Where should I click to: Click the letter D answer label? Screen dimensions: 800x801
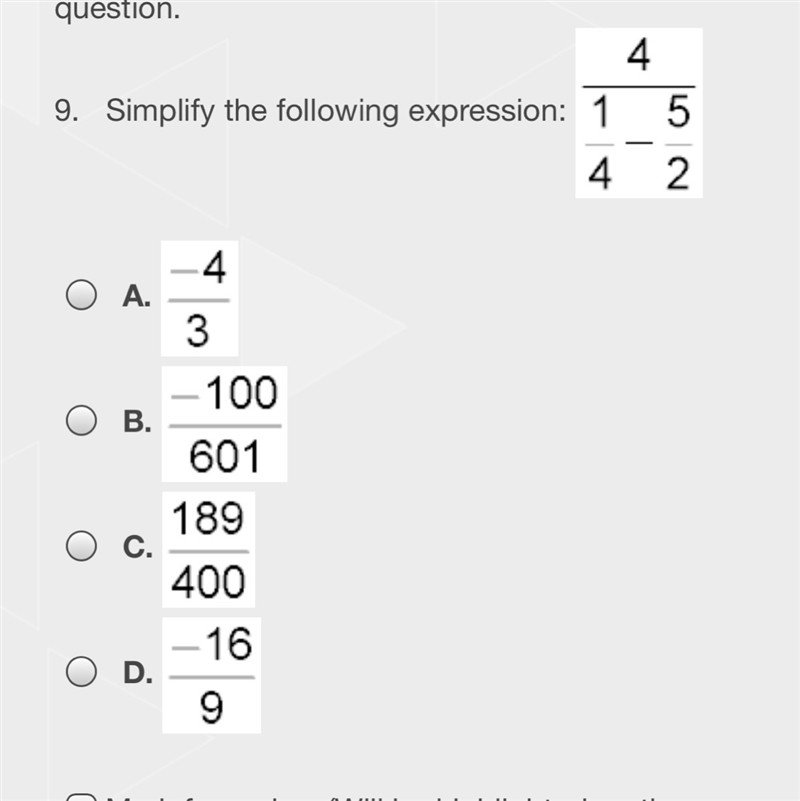[137, 673]
